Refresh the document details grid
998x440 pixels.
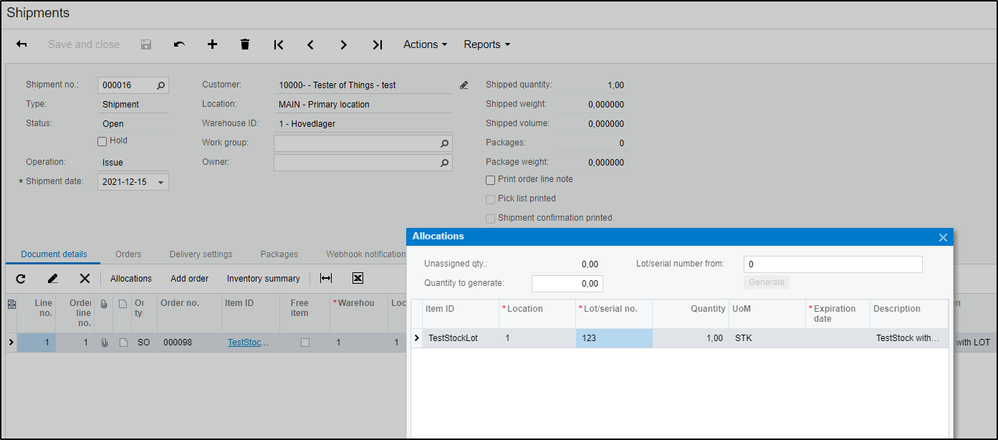click(21, 279)
